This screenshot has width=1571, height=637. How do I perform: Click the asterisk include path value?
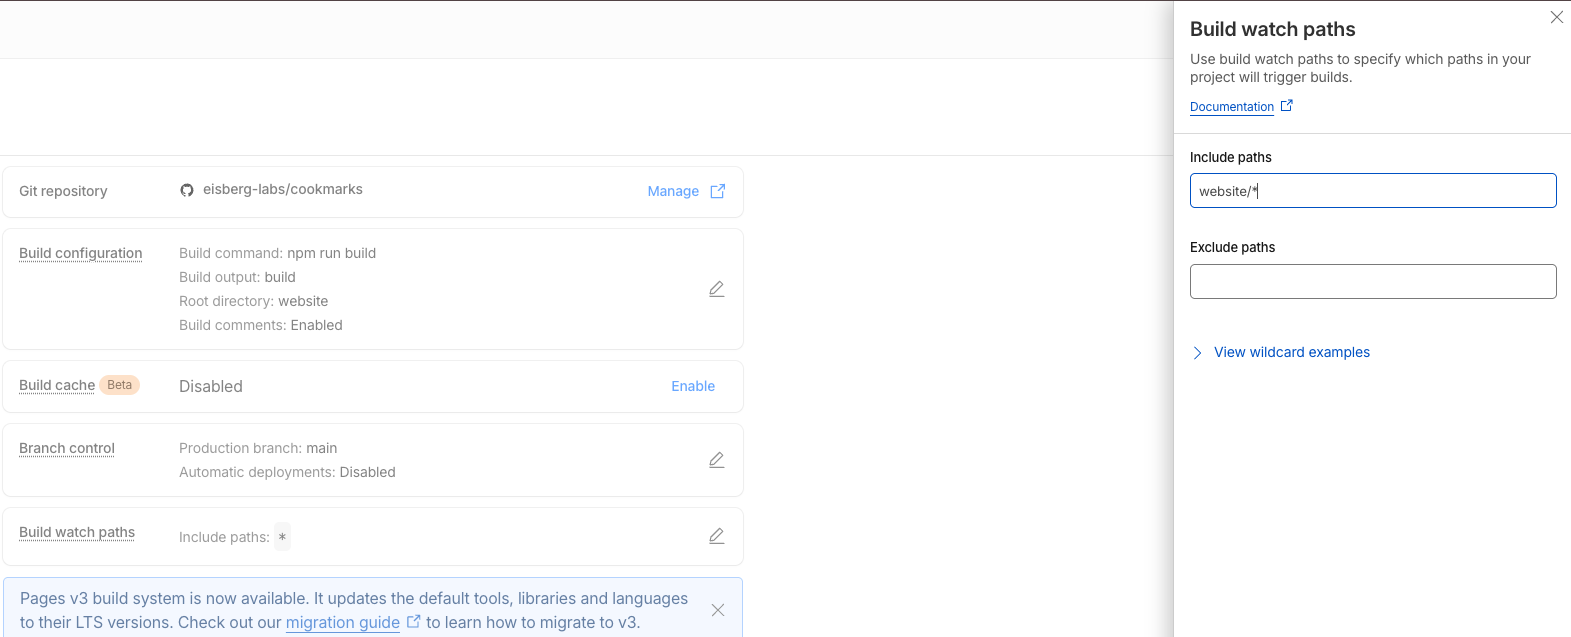[x=283, y=537]
